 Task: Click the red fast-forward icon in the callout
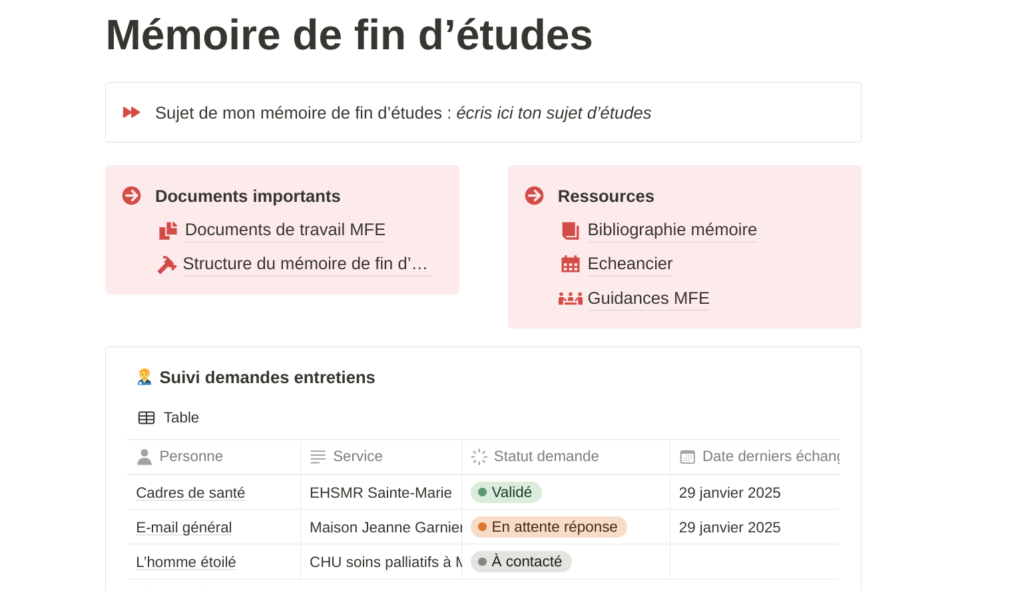(131, 112)
